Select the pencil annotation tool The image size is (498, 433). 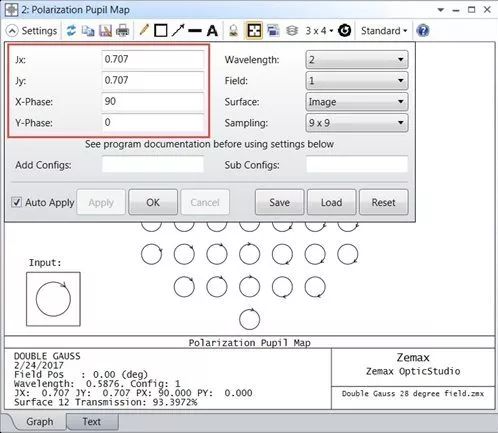coord(144,30)
